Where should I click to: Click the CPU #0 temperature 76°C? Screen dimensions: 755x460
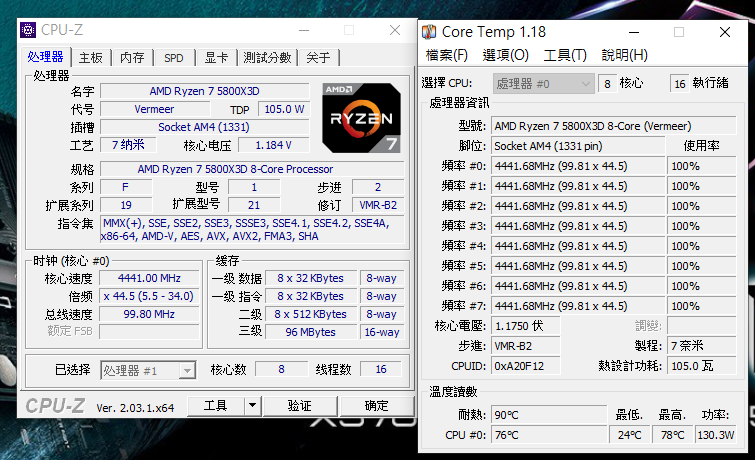click(549, 435)
